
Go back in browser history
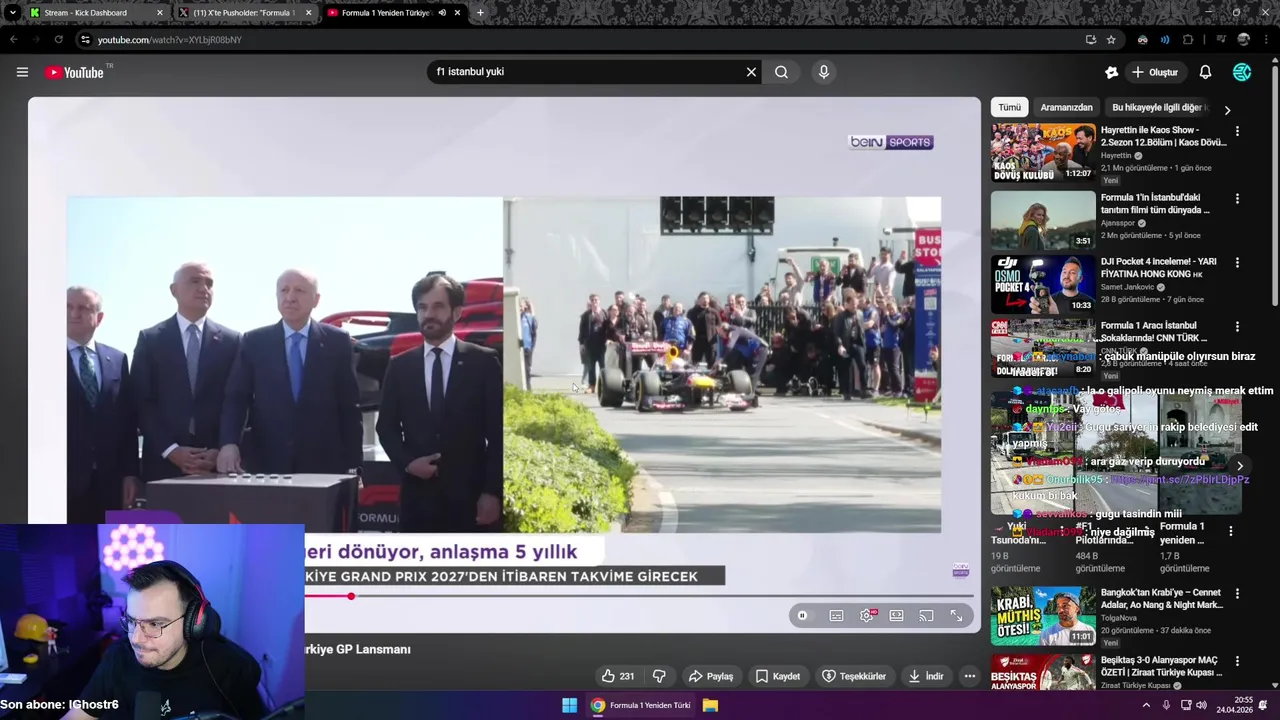pos(14,40)
